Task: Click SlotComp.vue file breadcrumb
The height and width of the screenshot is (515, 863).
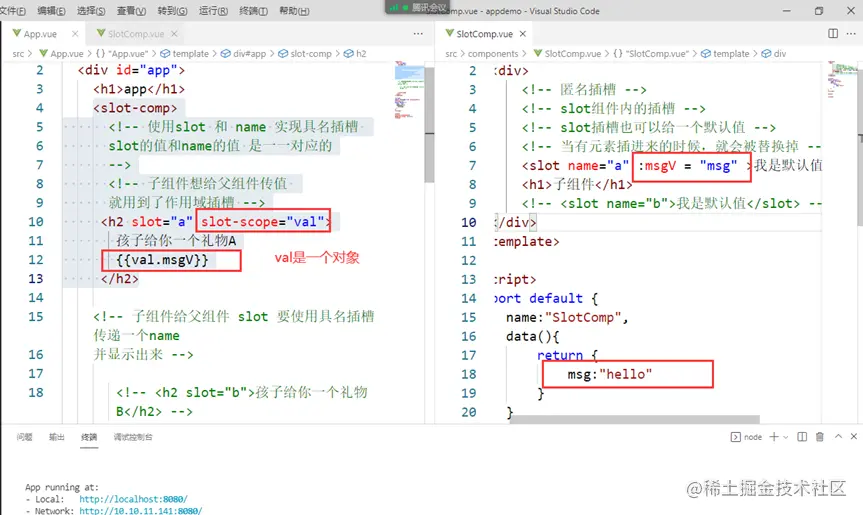Action: click(567, 54)
